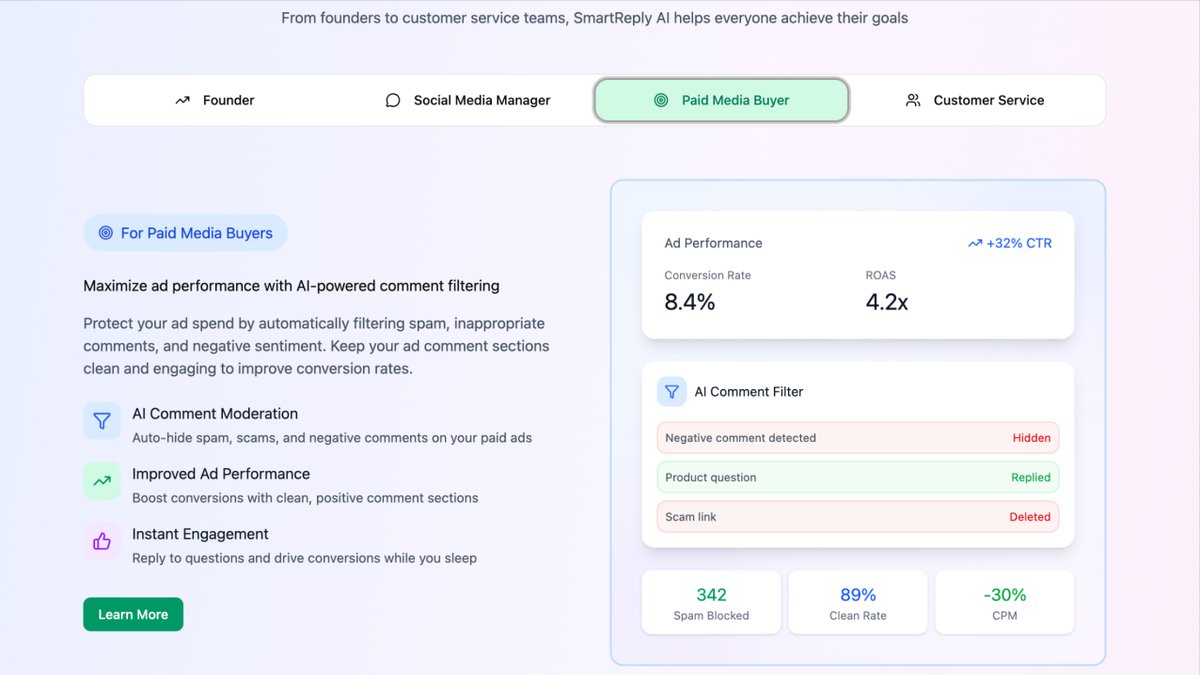Select the Product question row
Viewport: 1200px width, 675px height.
858,477
